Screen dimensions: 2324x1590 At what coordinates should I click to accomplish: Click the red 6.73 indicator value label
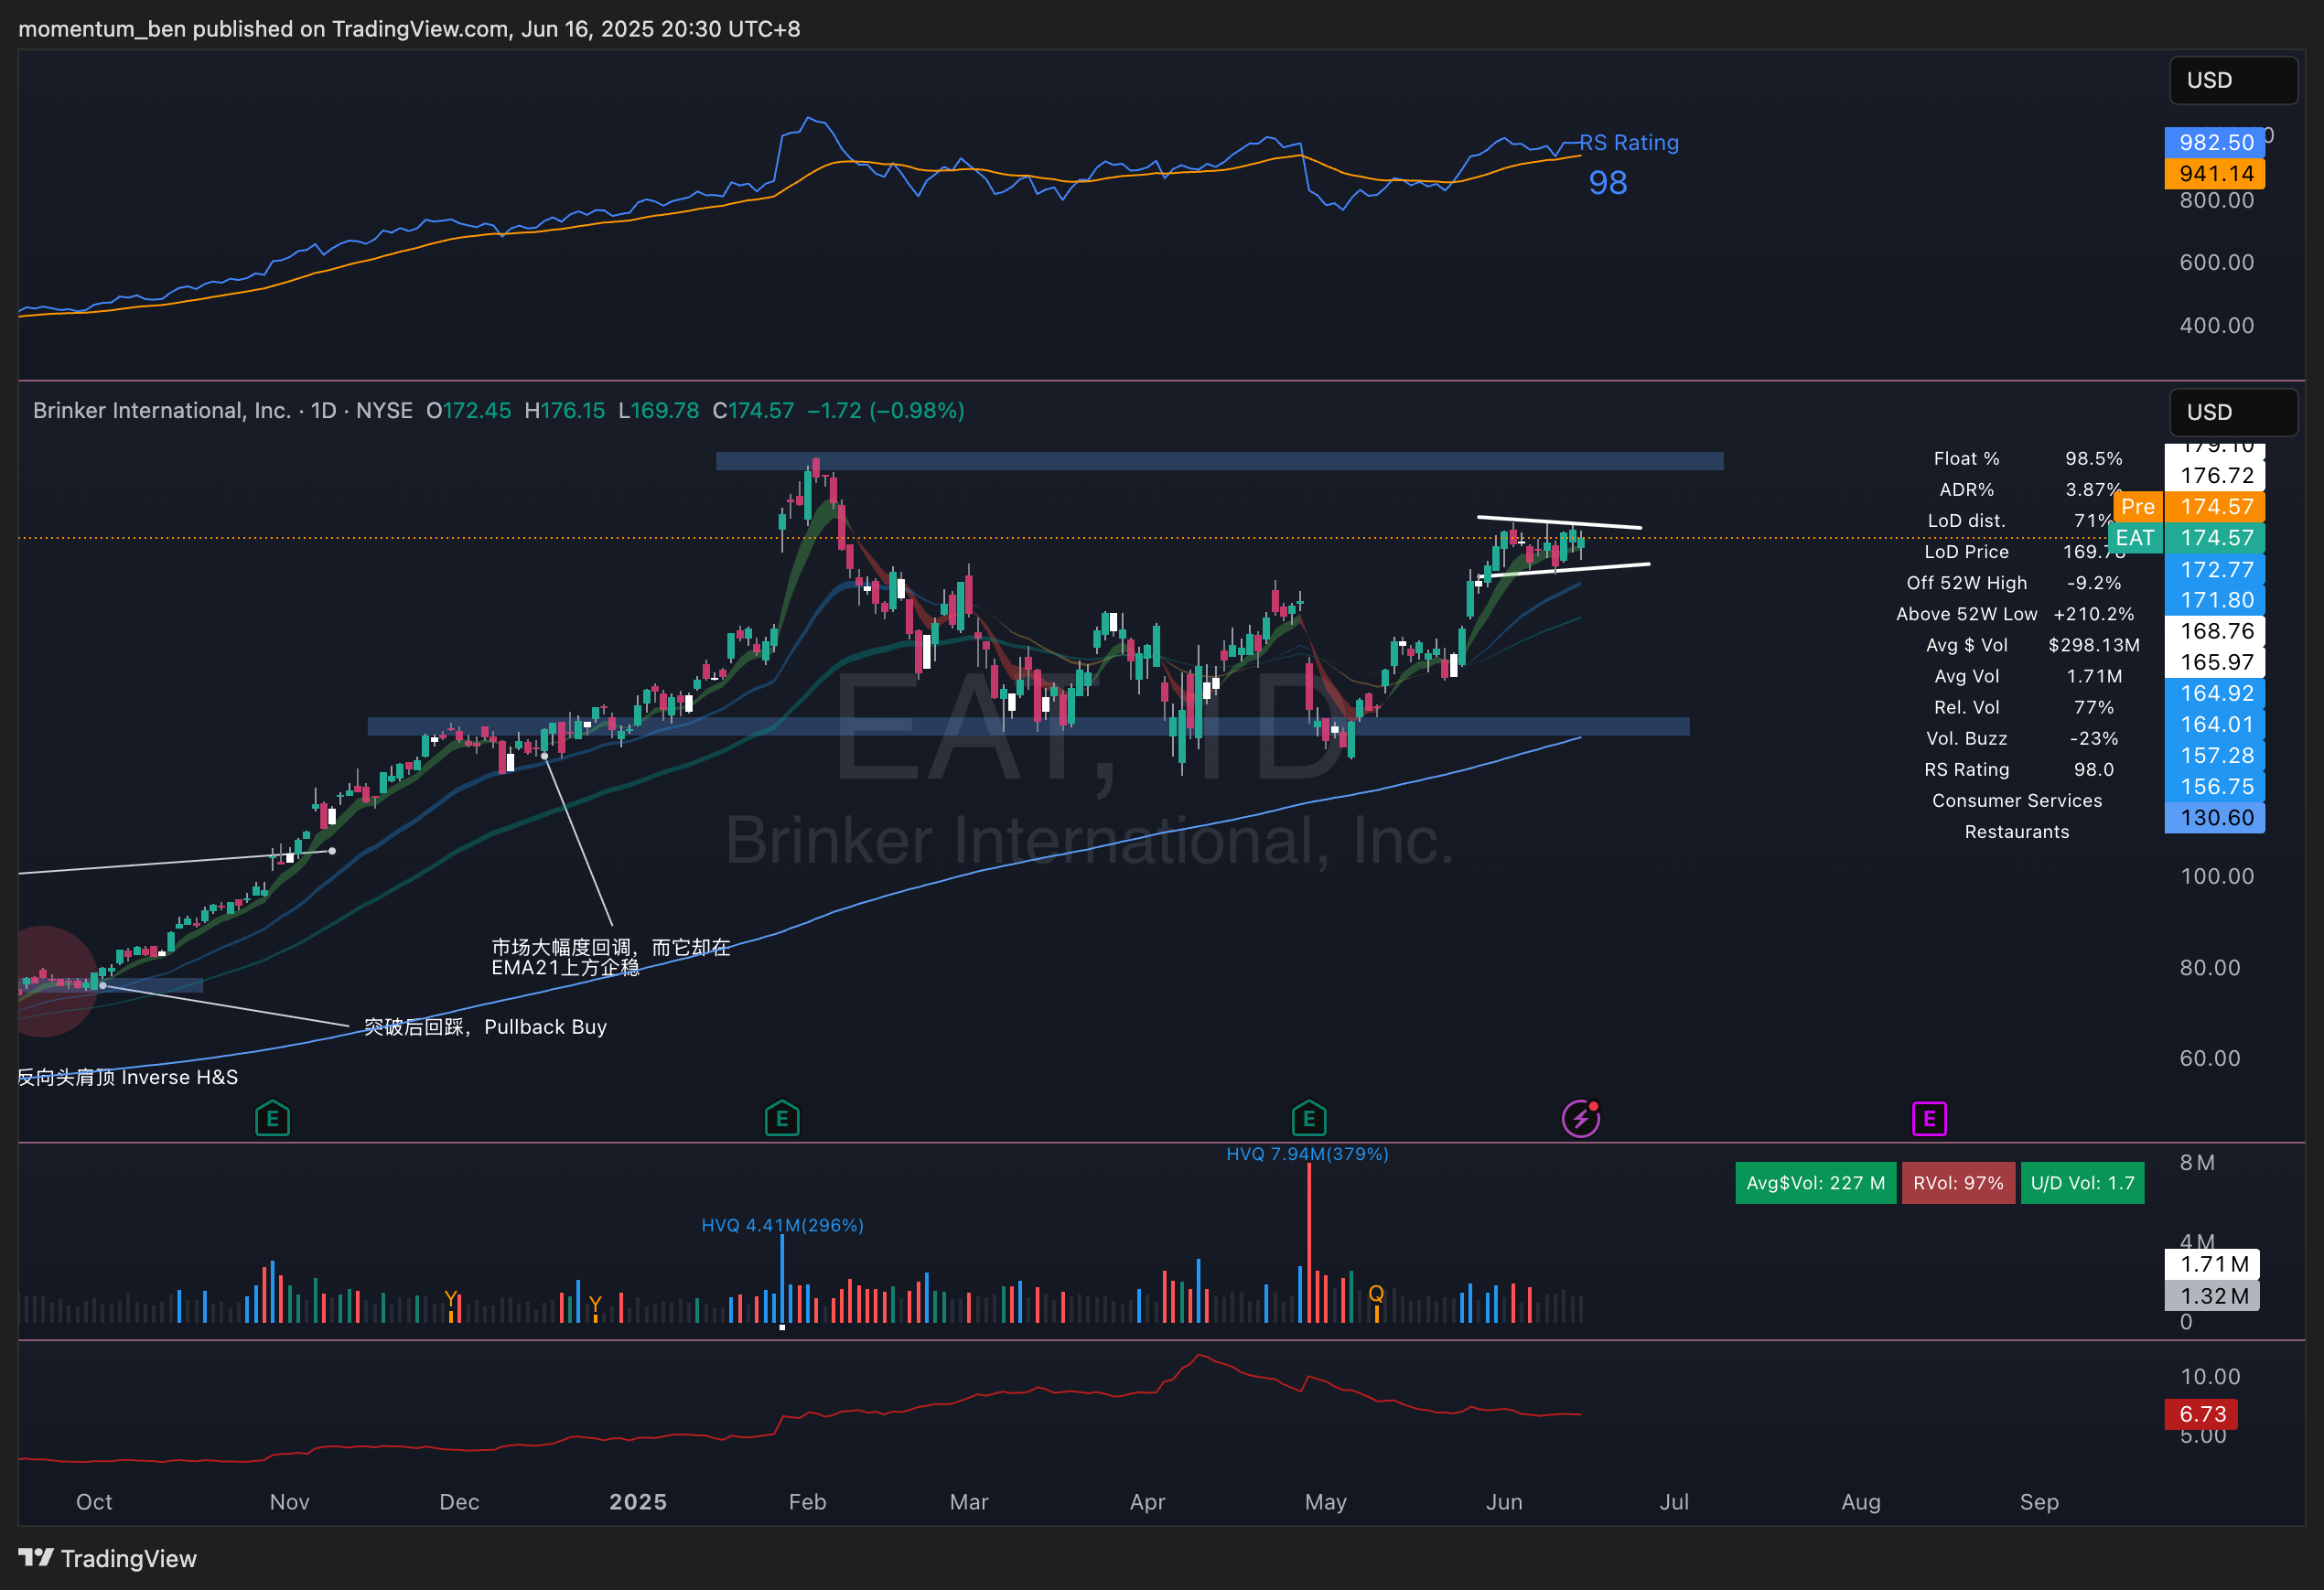pos(2202,1414)
